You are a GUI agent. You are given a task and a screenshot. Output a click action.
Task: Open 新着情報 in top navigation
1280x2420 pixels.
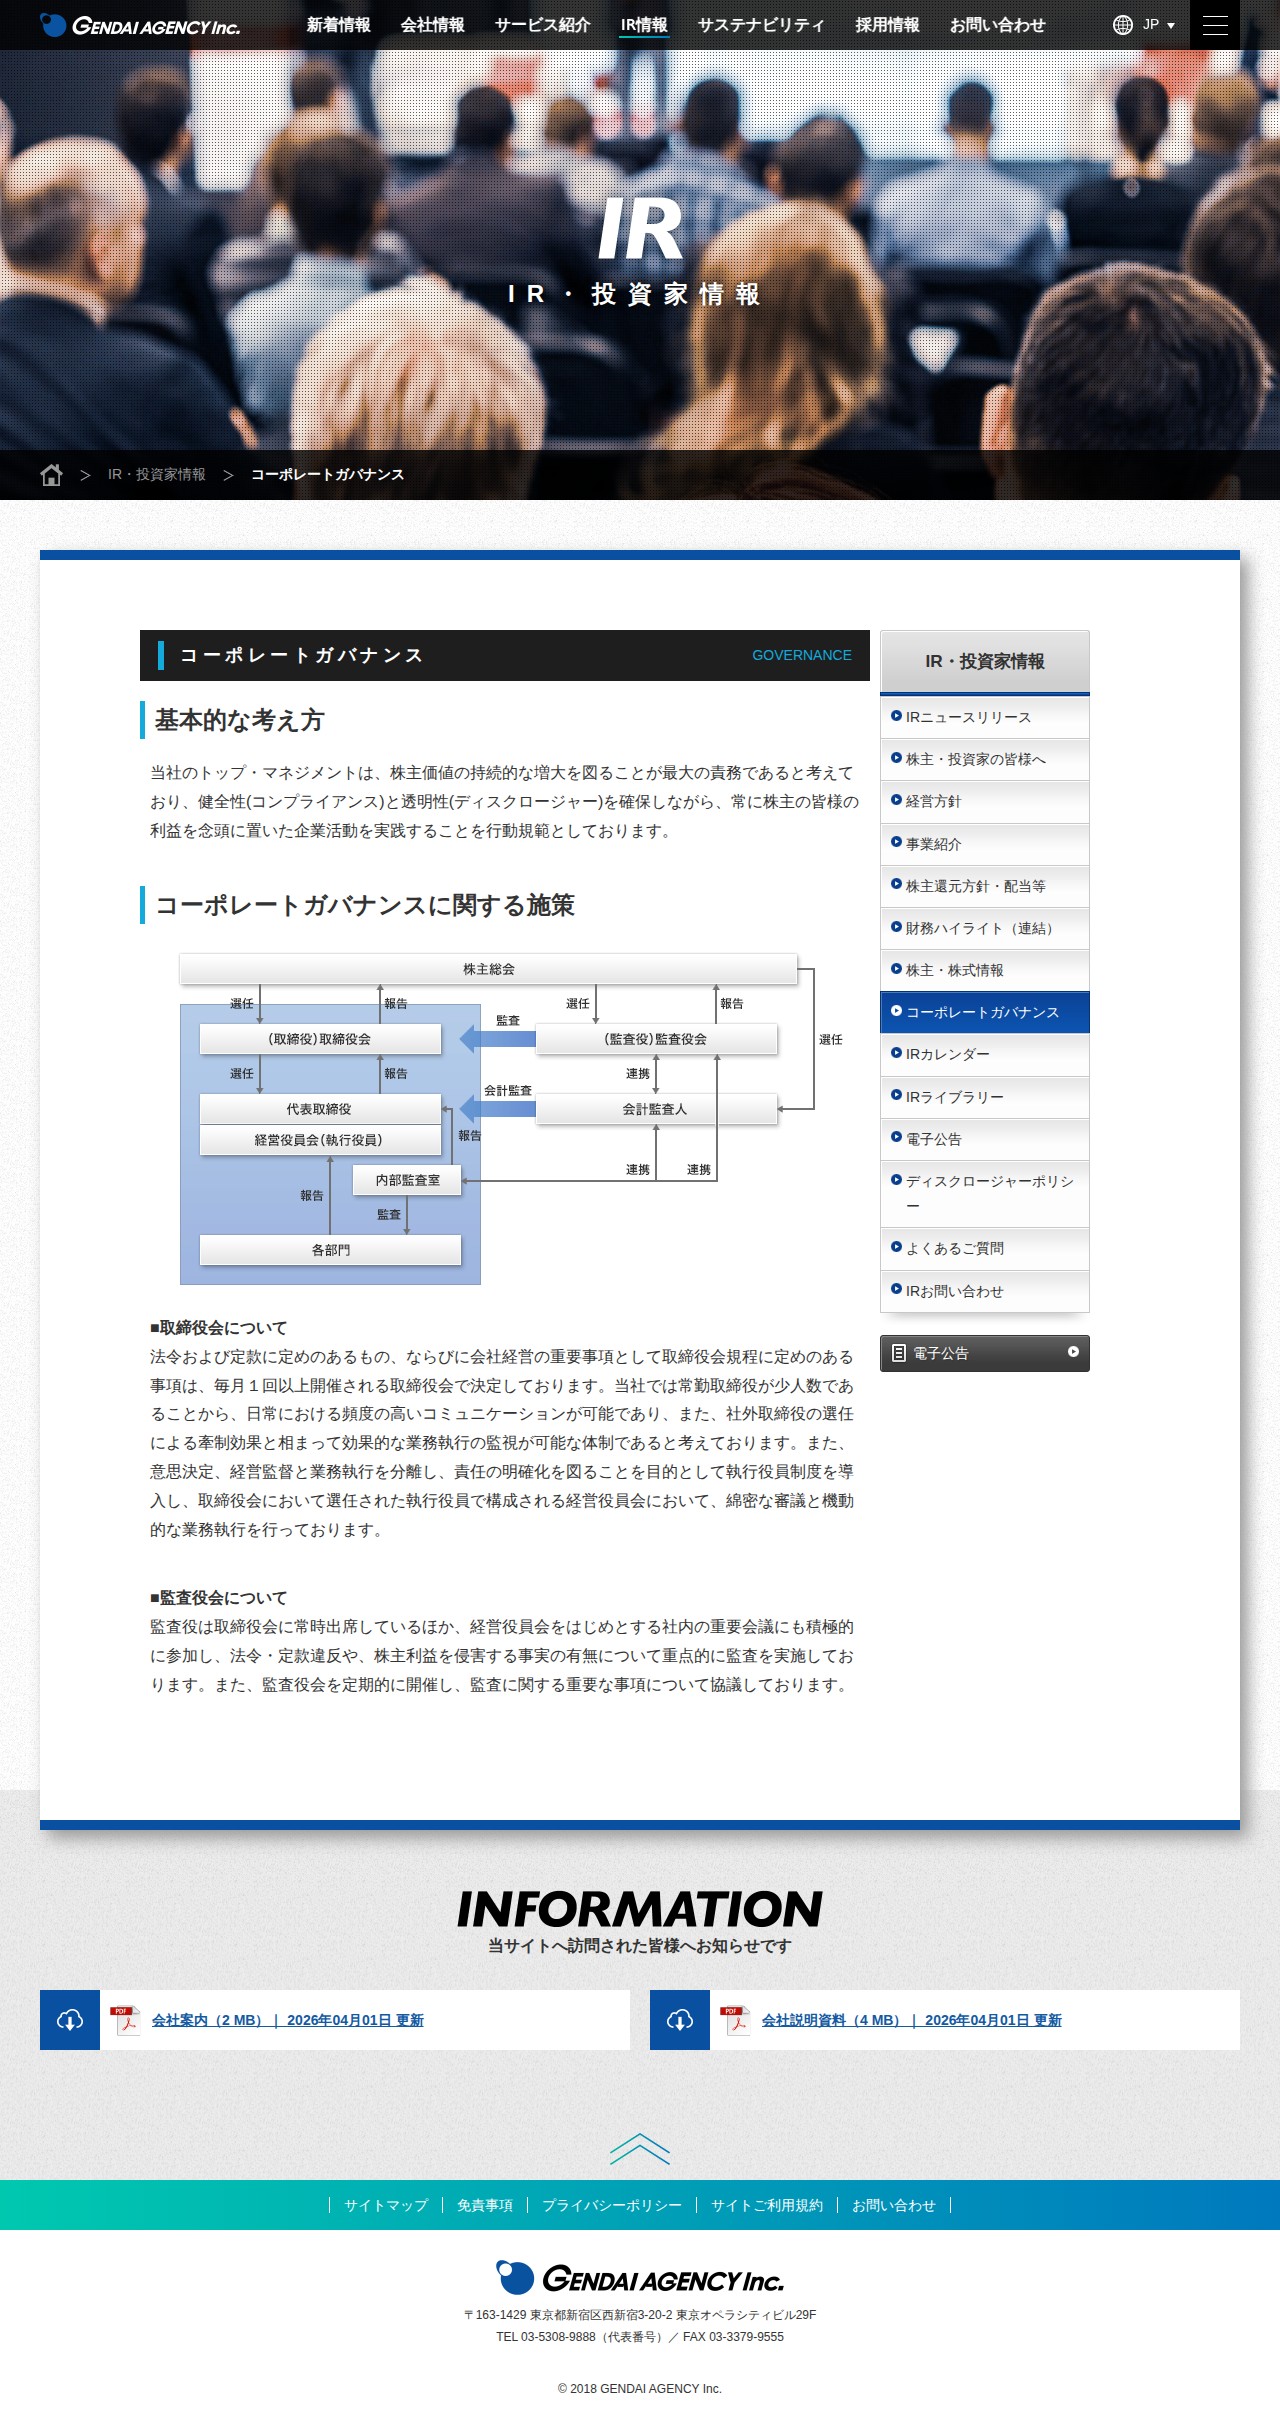coord(339,25)
